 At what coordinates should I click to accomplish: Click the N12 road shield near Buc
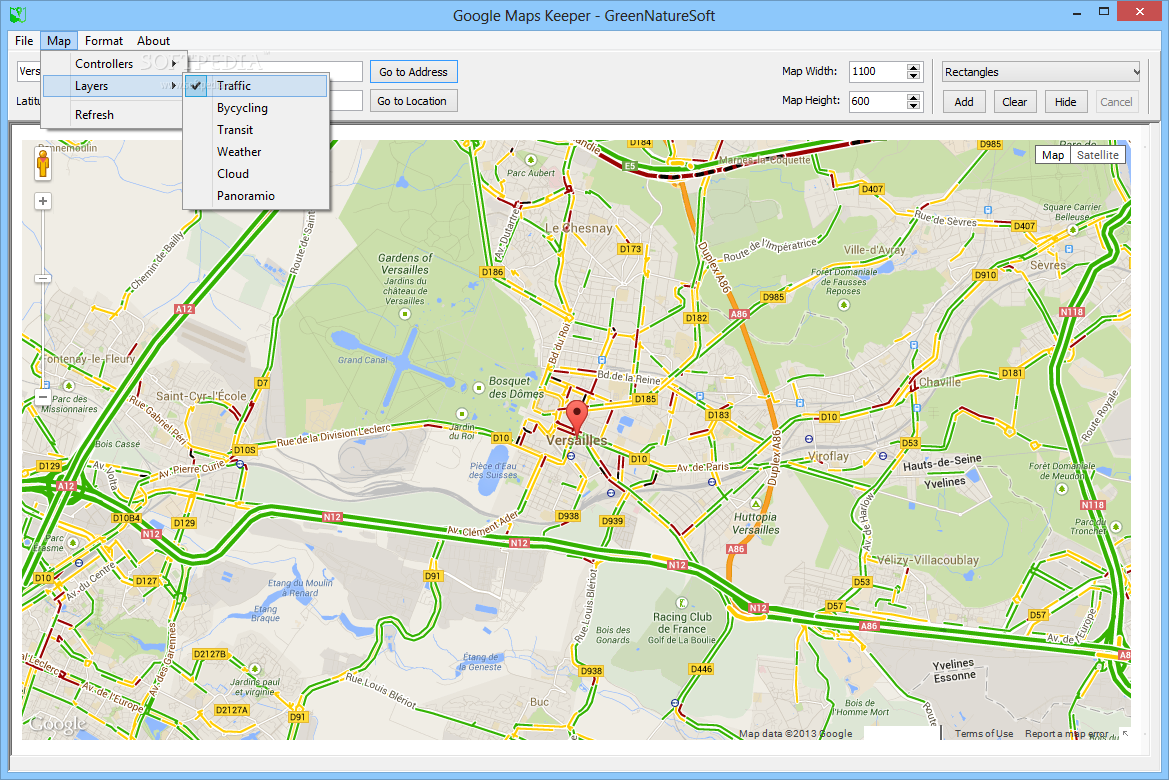pyautogui.click(x=520, y=543)
